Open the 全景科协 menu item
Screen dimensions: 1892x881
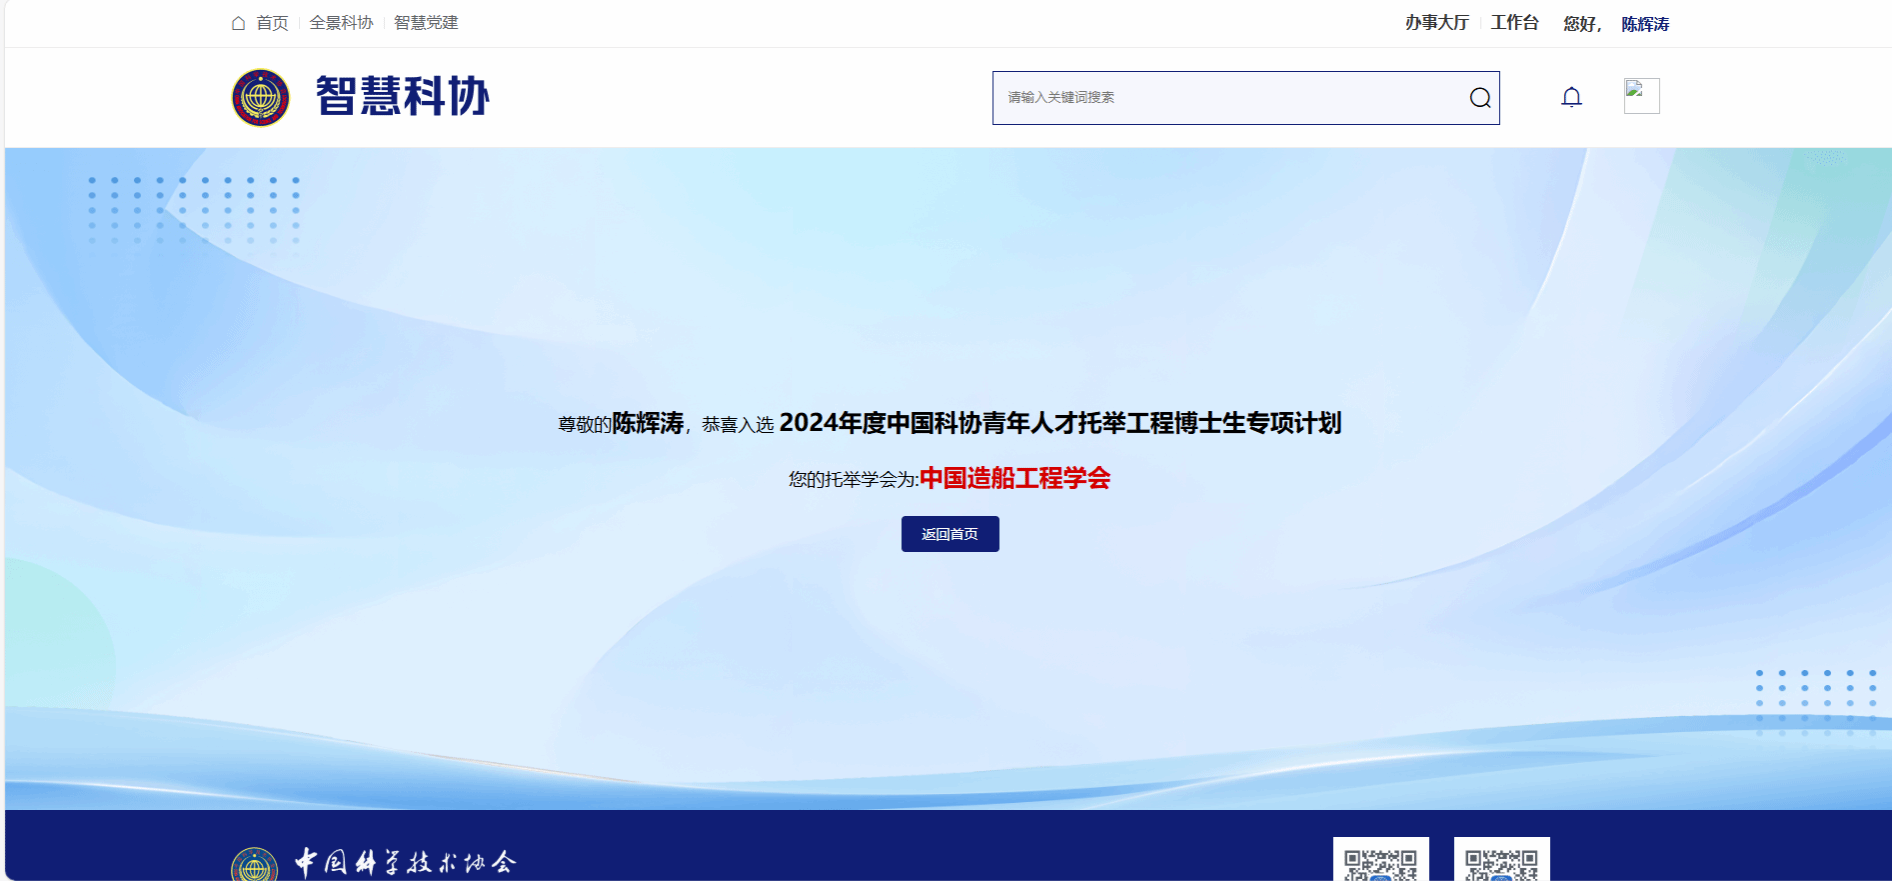341,23
